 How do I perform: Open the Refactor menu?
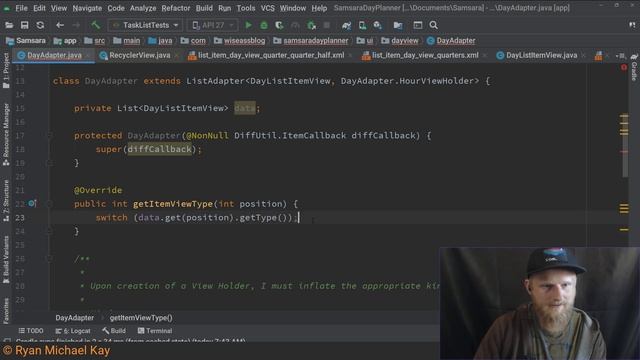click(x=176, y=8)
